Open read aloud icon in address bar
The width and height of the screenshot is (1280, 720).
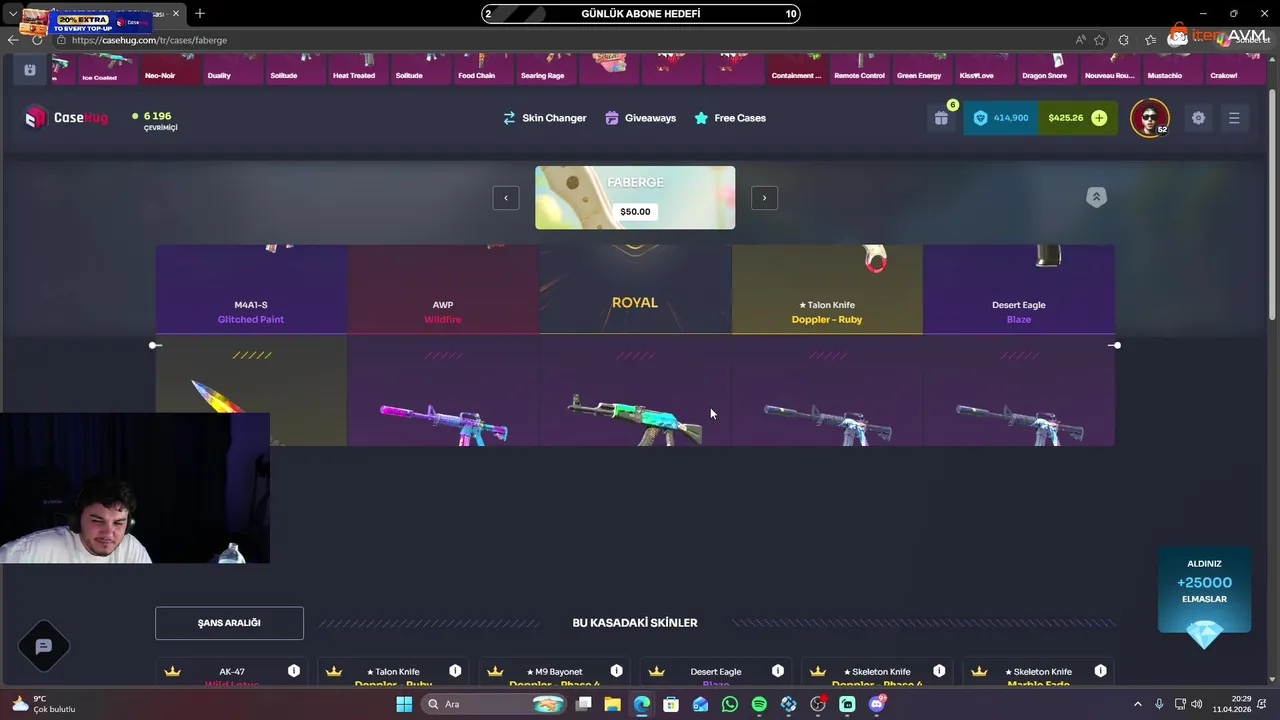click(1080, 40)
